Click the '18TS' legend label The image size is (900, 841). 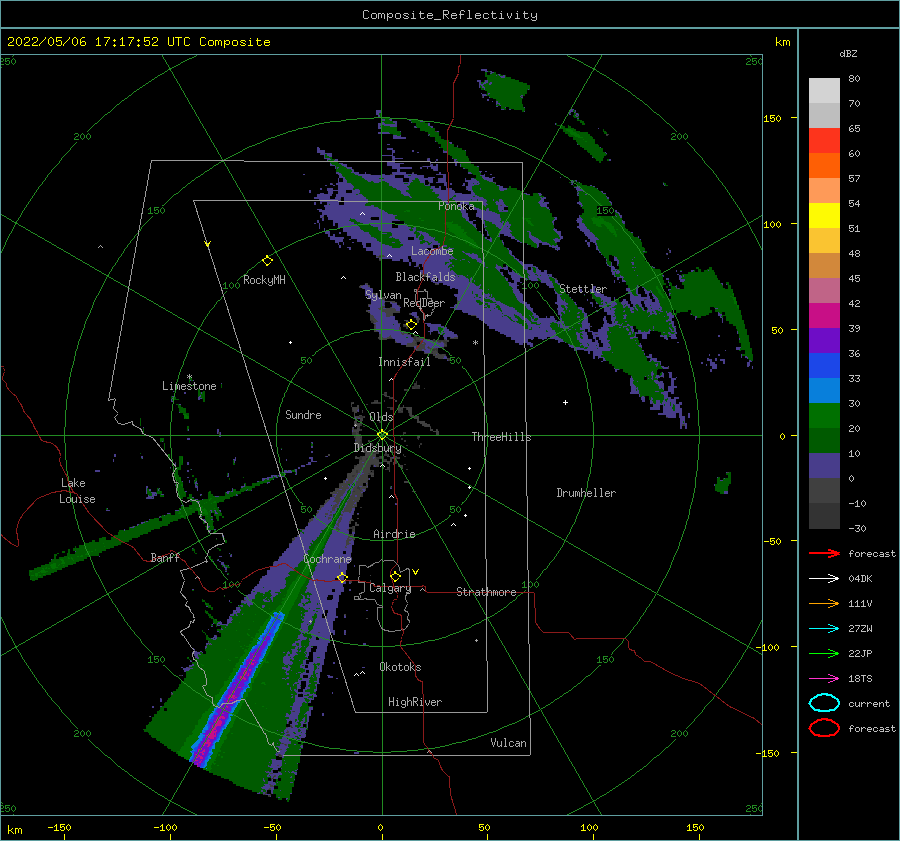click(x=860, y=679)
